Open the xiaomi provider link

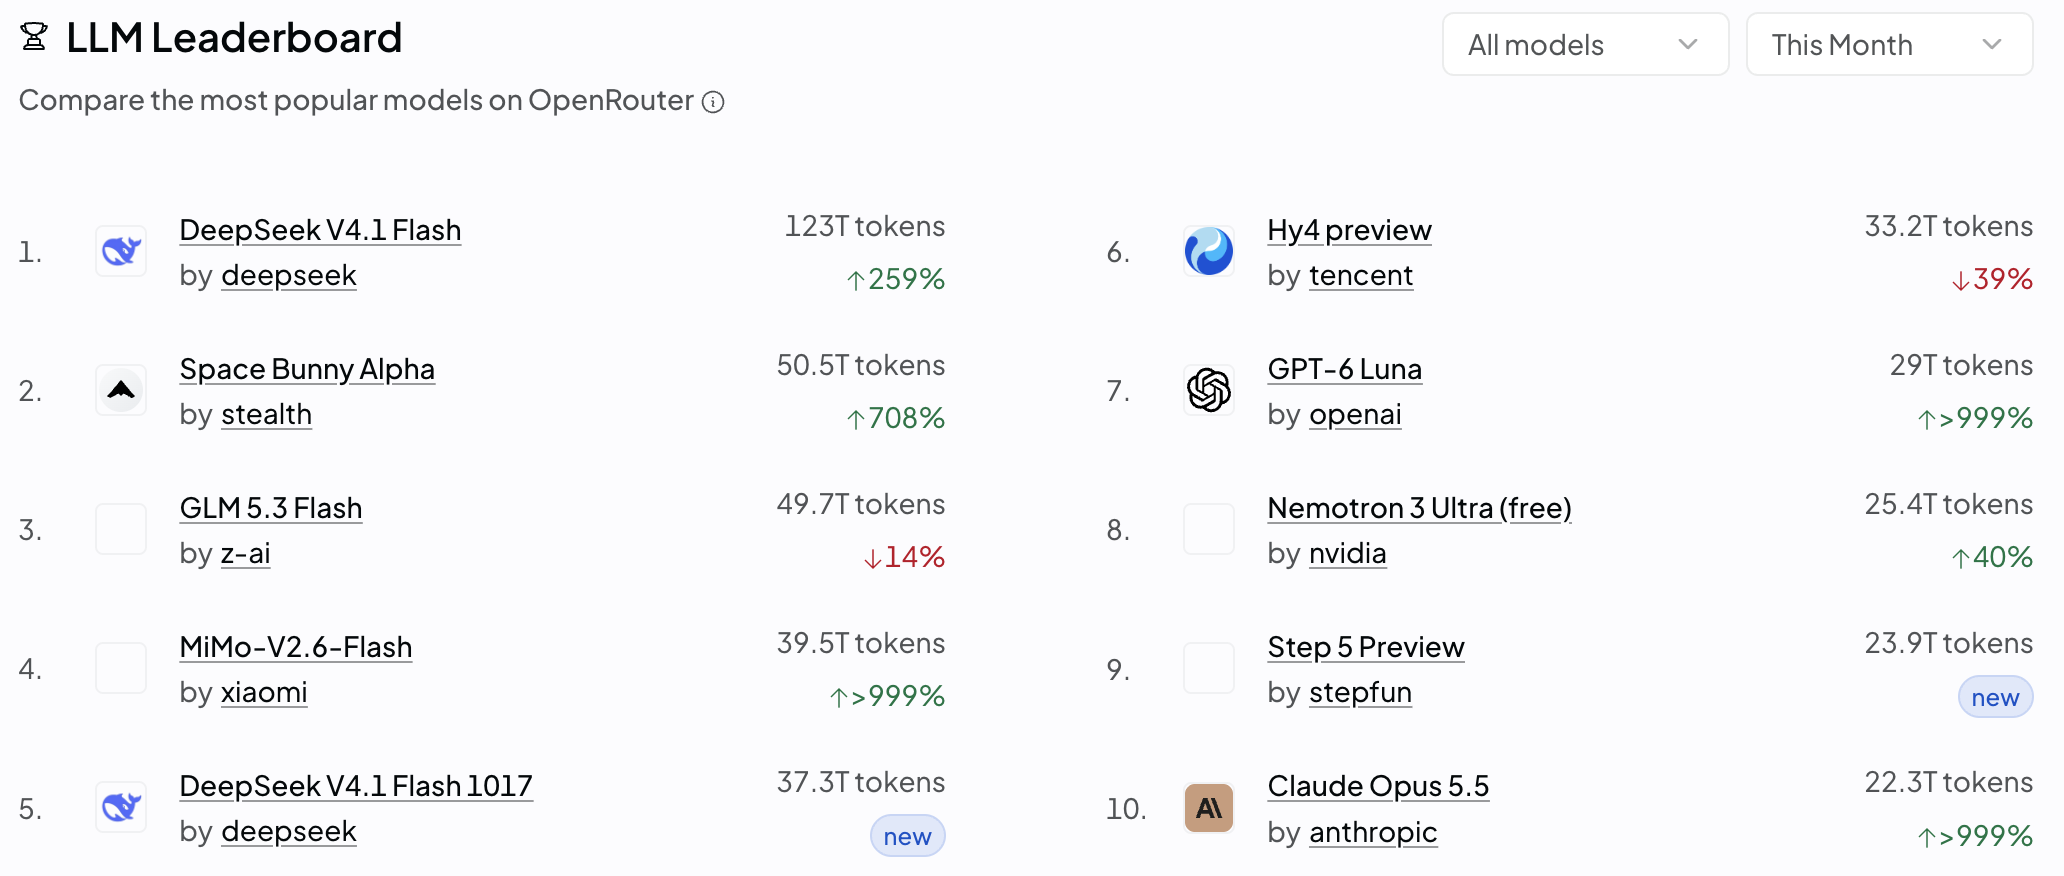pos(264,692)
